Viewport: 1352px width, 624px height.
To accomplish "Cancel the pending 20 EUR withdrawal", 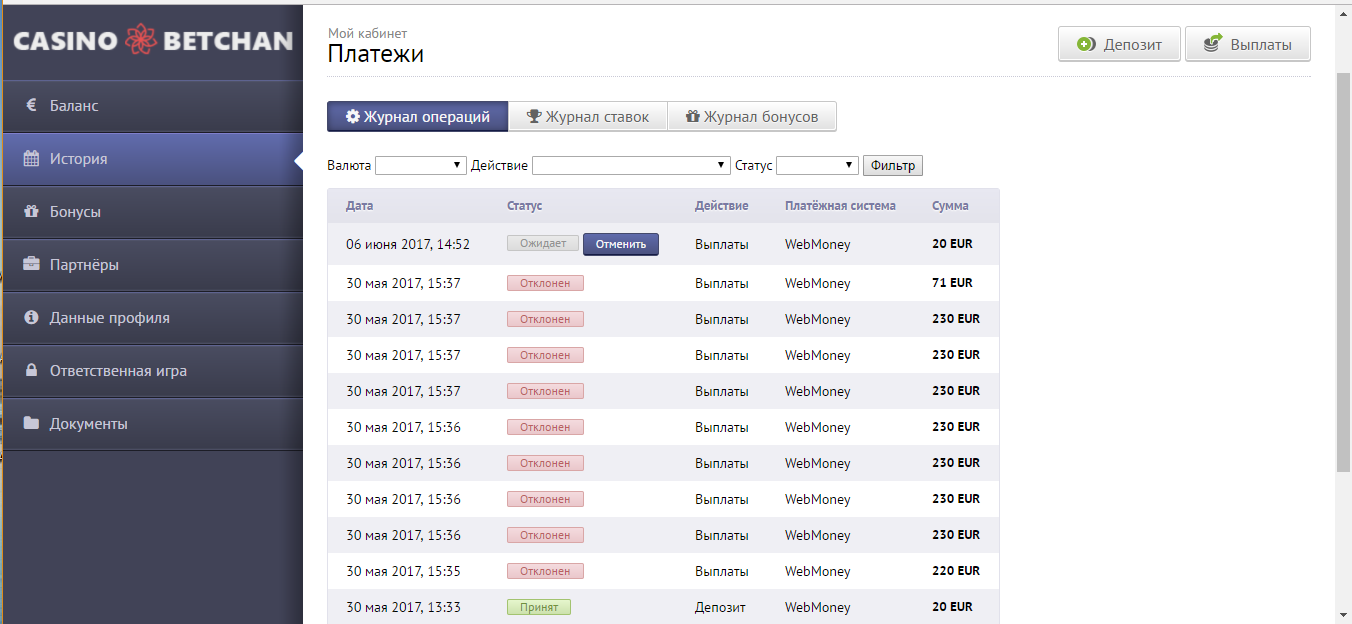I will (621, 244).
